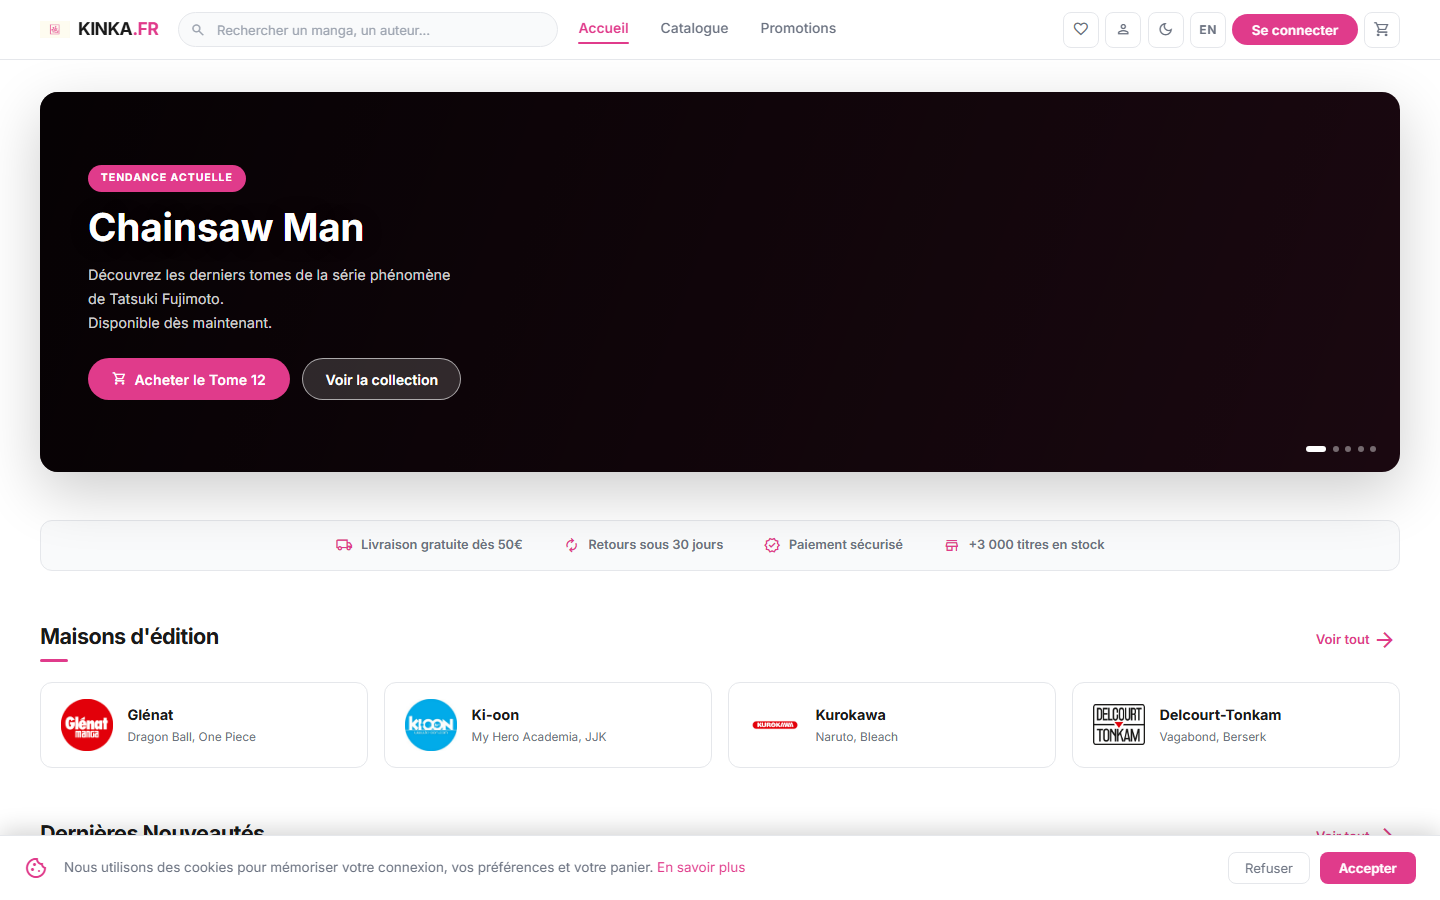Image resolution: width=1440 pixels, height=900 pixels.
Task: Refuse cookies with Refuser button
Action: coord(1269,868)
